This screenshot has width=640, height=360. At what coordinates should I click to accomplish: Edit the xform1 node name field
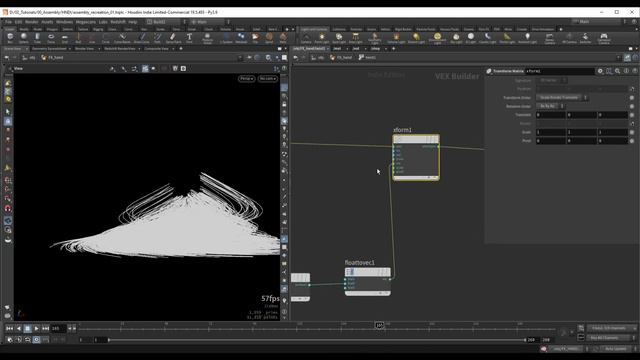[559, 71]
